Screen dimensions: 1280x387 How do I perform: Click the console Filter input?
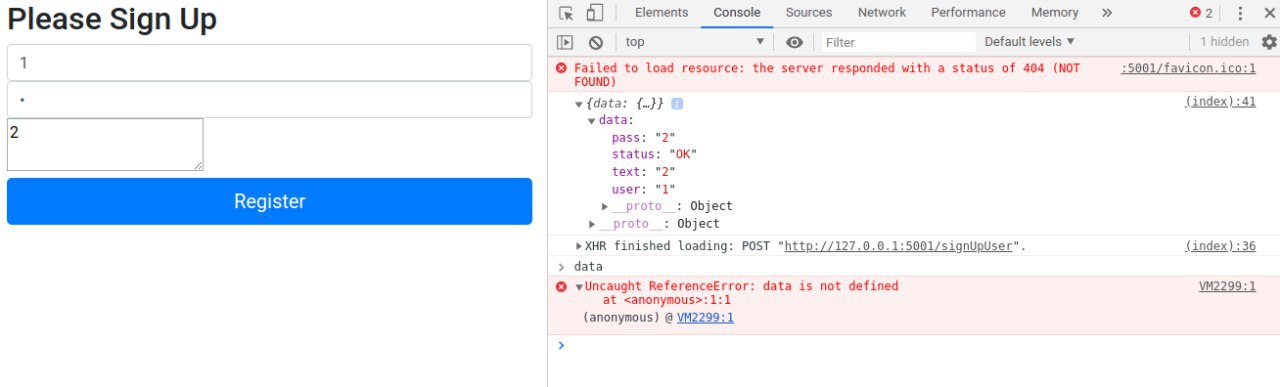[898, 42]
